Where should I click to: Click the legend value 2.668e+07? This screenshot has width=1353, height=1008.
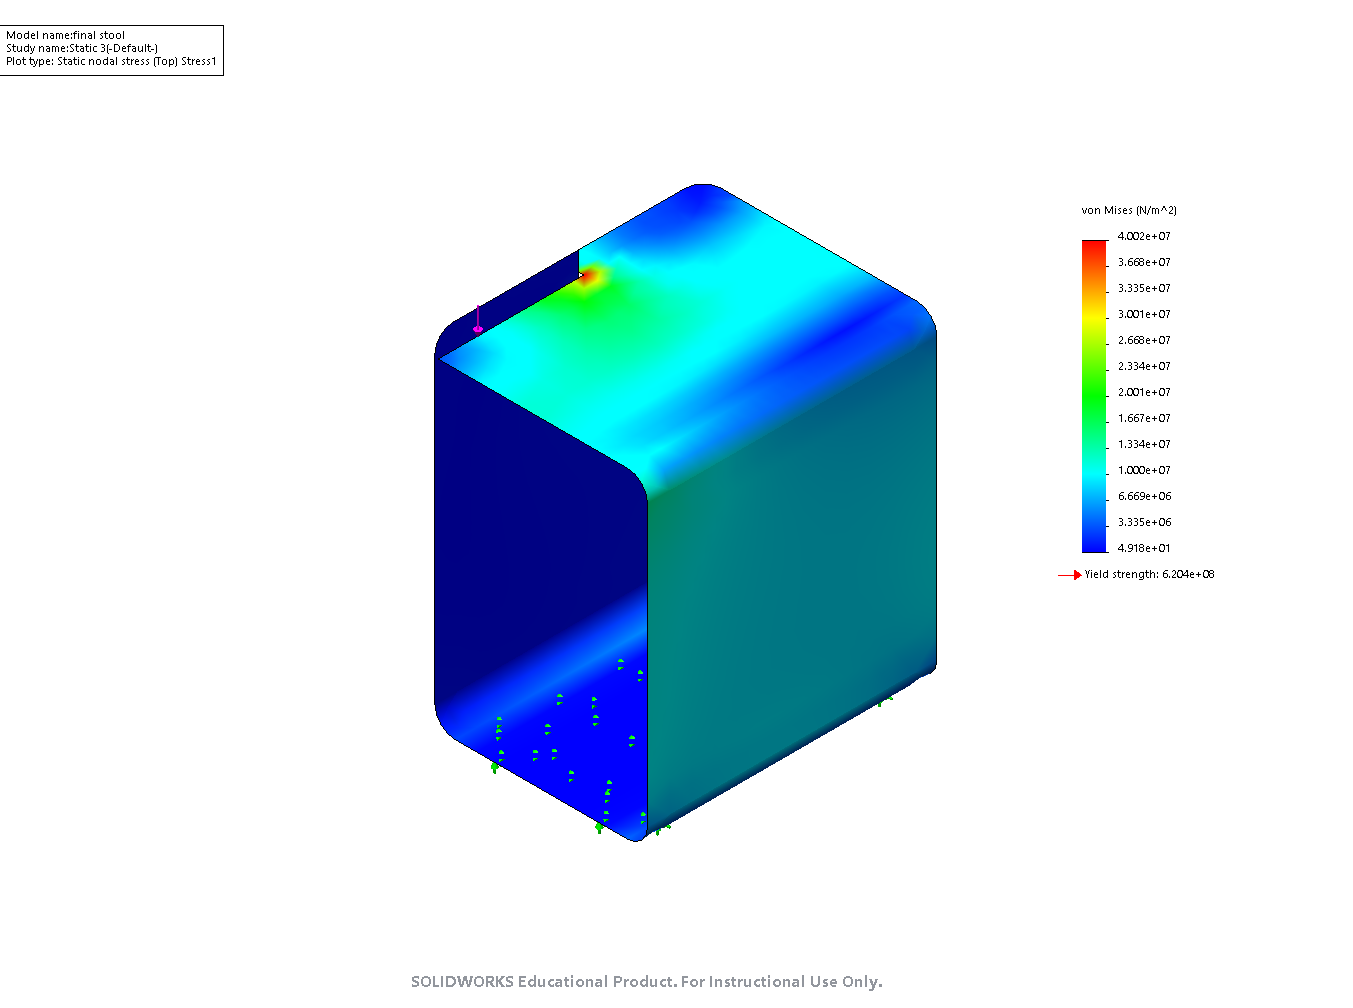(x=1144, y=340)
